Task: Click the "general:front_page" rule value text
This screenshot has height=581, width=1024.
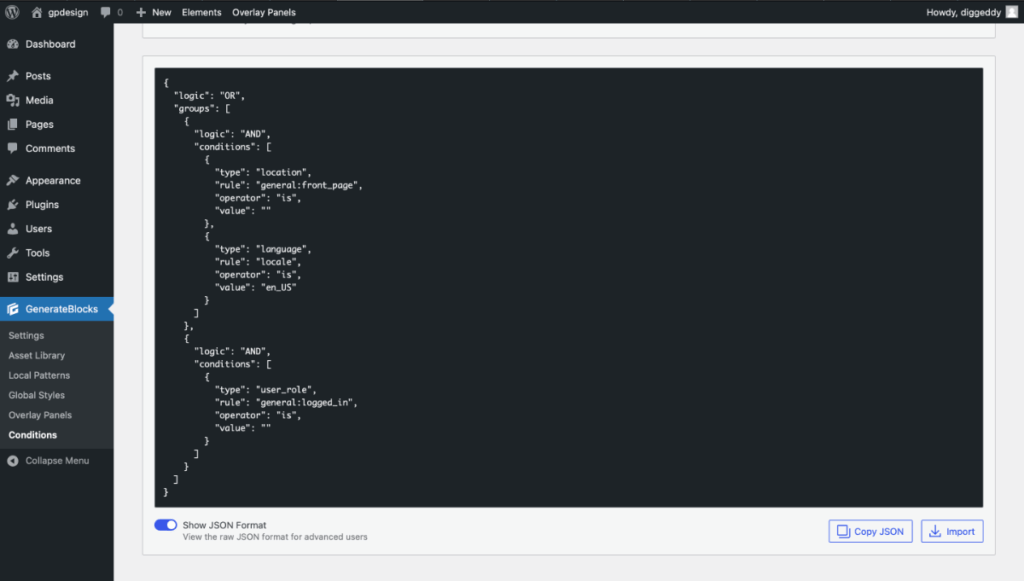Action: [309, 185]
